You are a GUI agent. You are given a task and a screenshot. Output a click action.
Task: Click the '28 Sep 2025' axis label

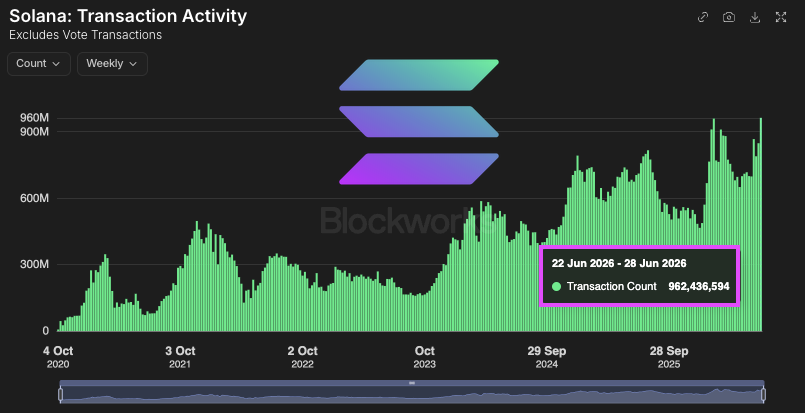tap(669, 357)
